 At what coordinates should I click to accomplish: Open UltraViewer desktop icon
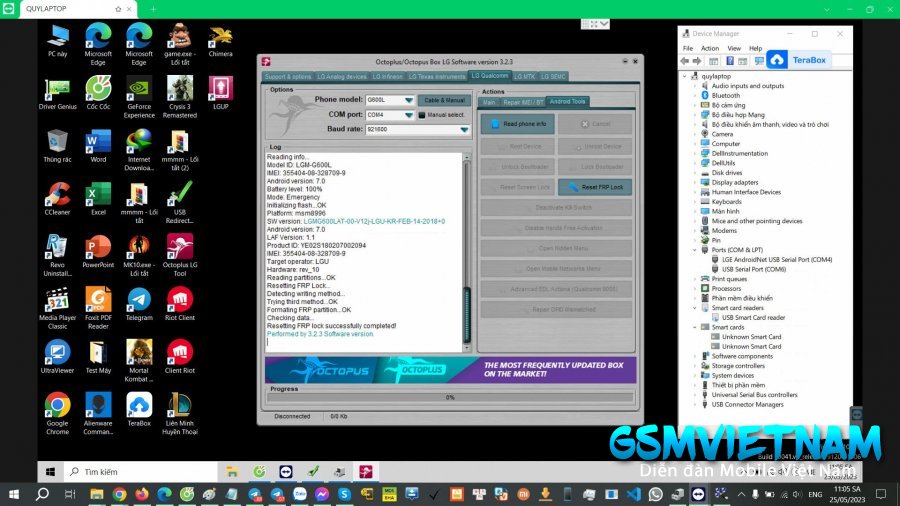tap(57, 357)
